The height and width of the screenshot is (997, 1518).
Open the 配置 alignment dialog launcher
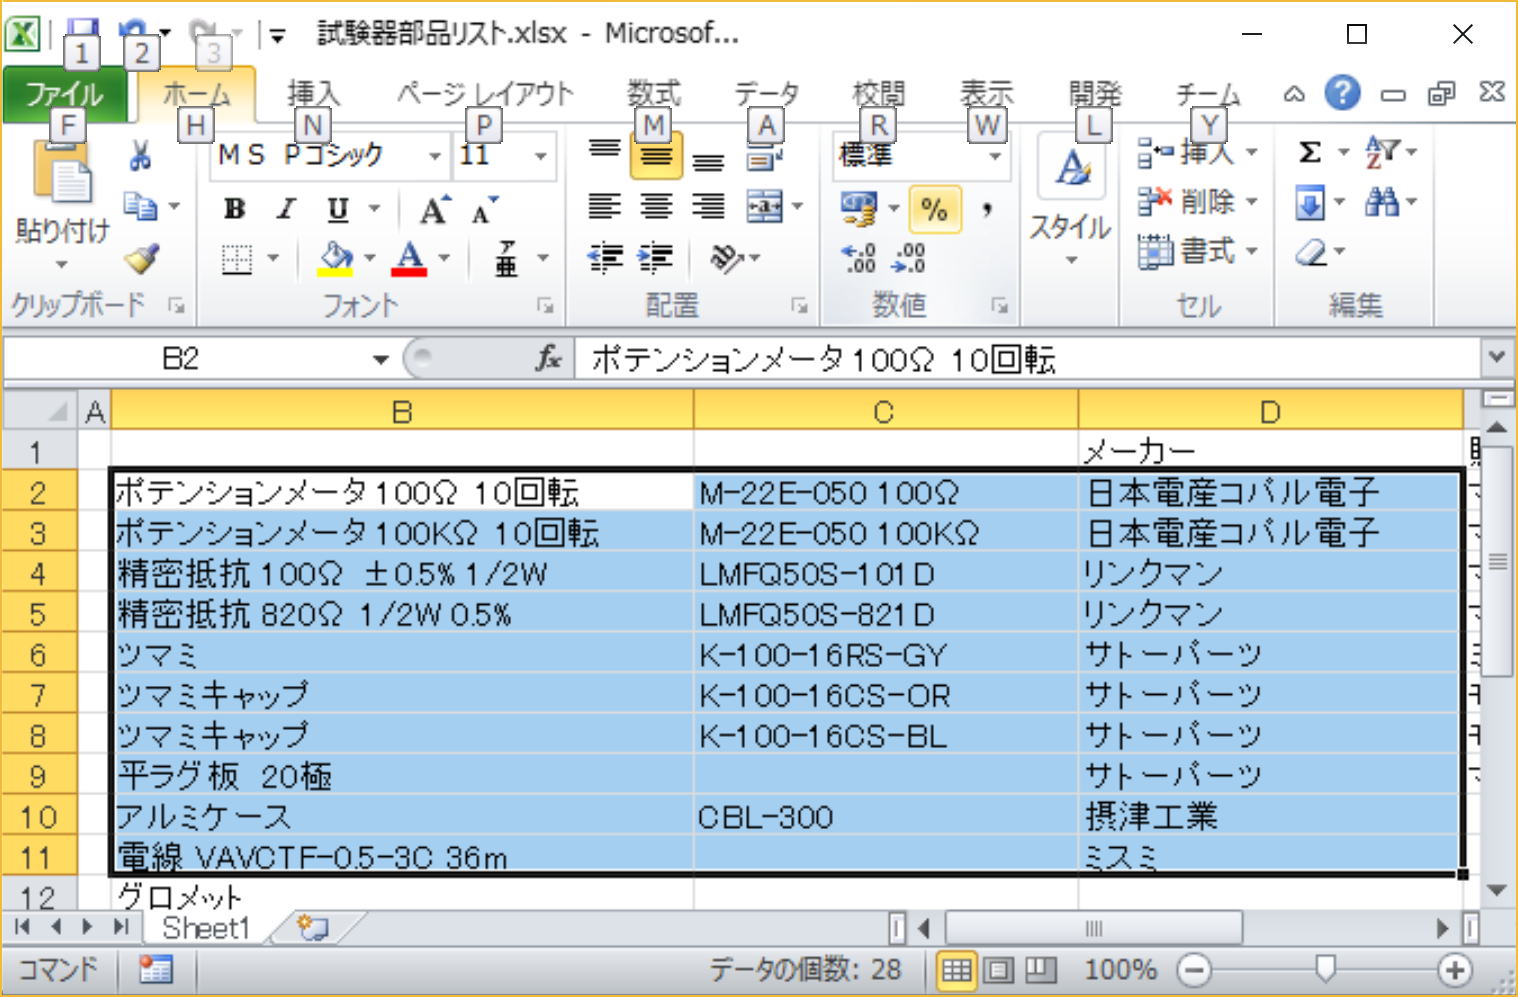pyautogui.click(x=799, y=305)
